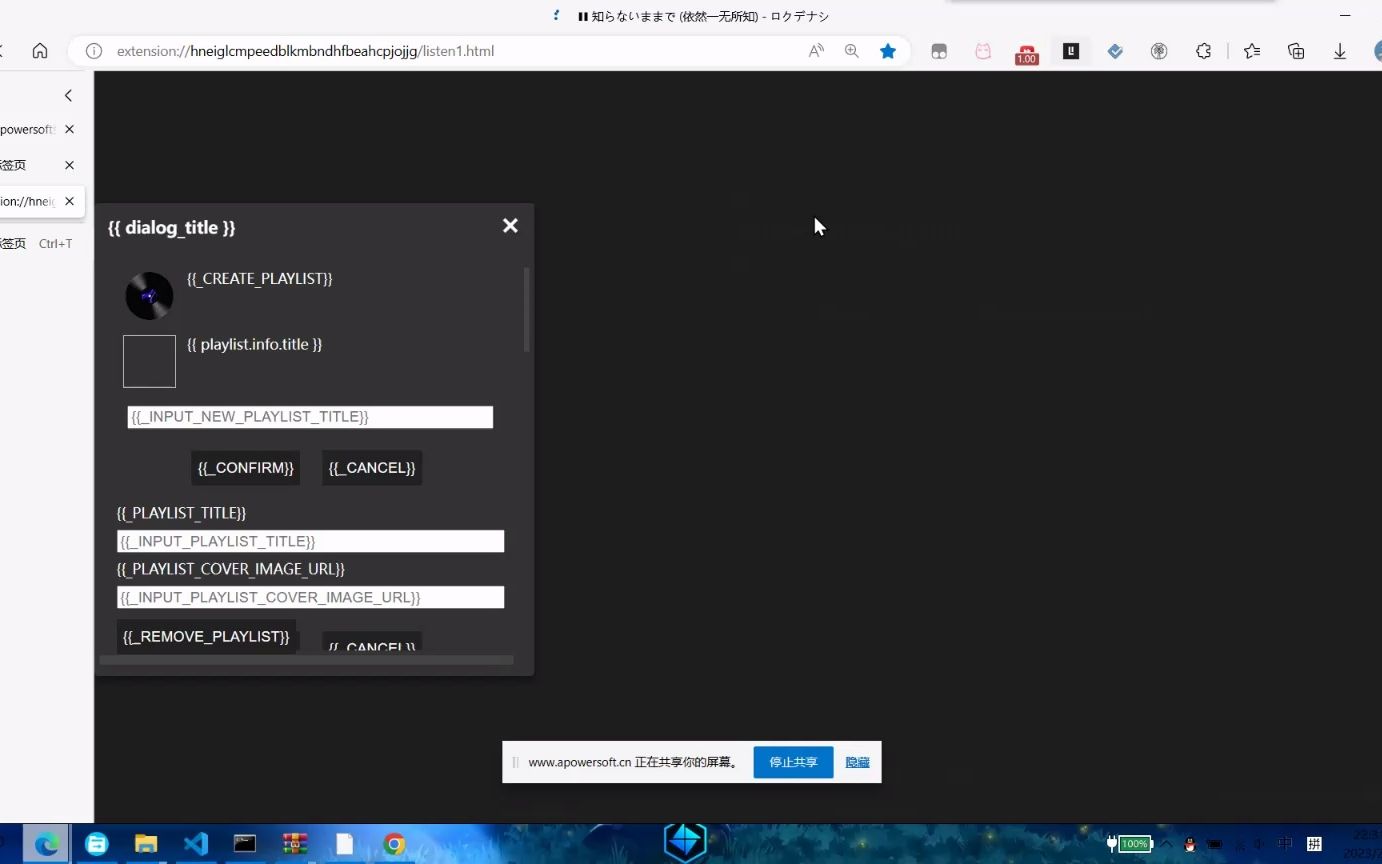Viewport: 1382px width, 864px height.
Task: Open File Explorer from taskbar
Action: (146, 845)
